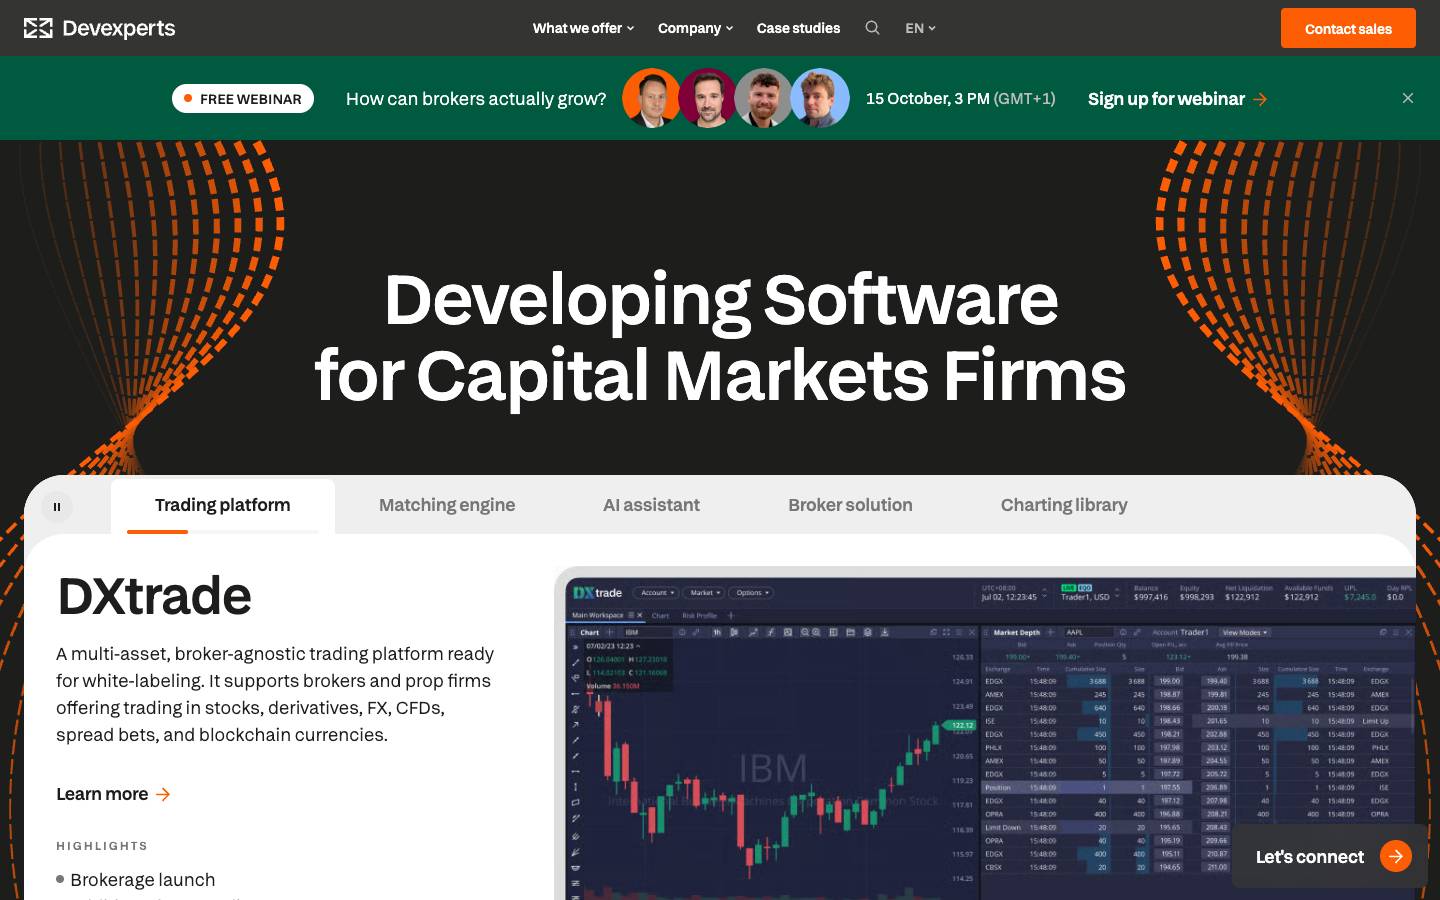Open the site search magnifier

[872, 28]
